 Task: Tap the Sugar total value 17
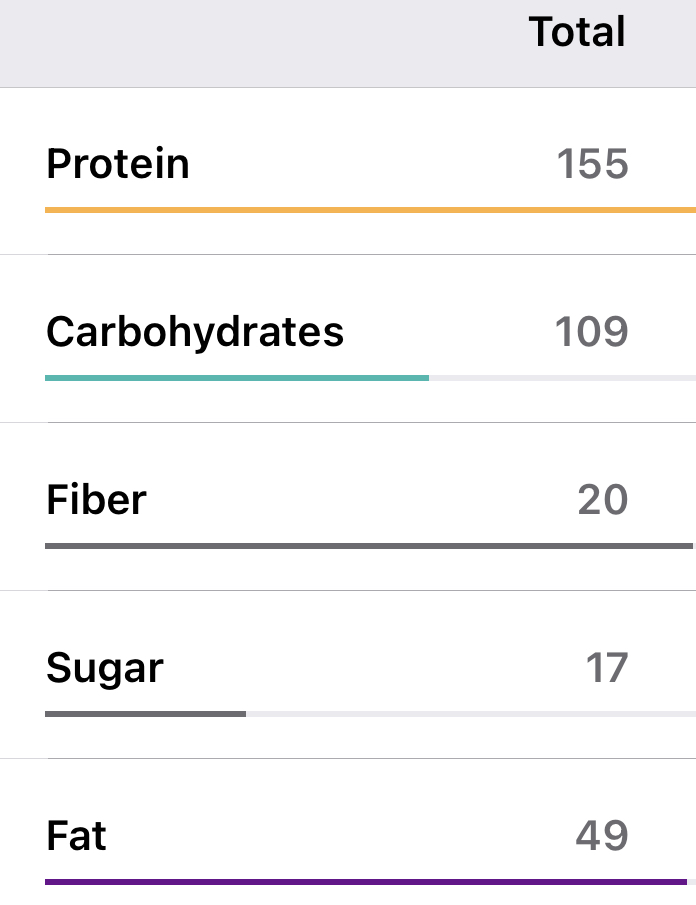[x=606, y=668]
